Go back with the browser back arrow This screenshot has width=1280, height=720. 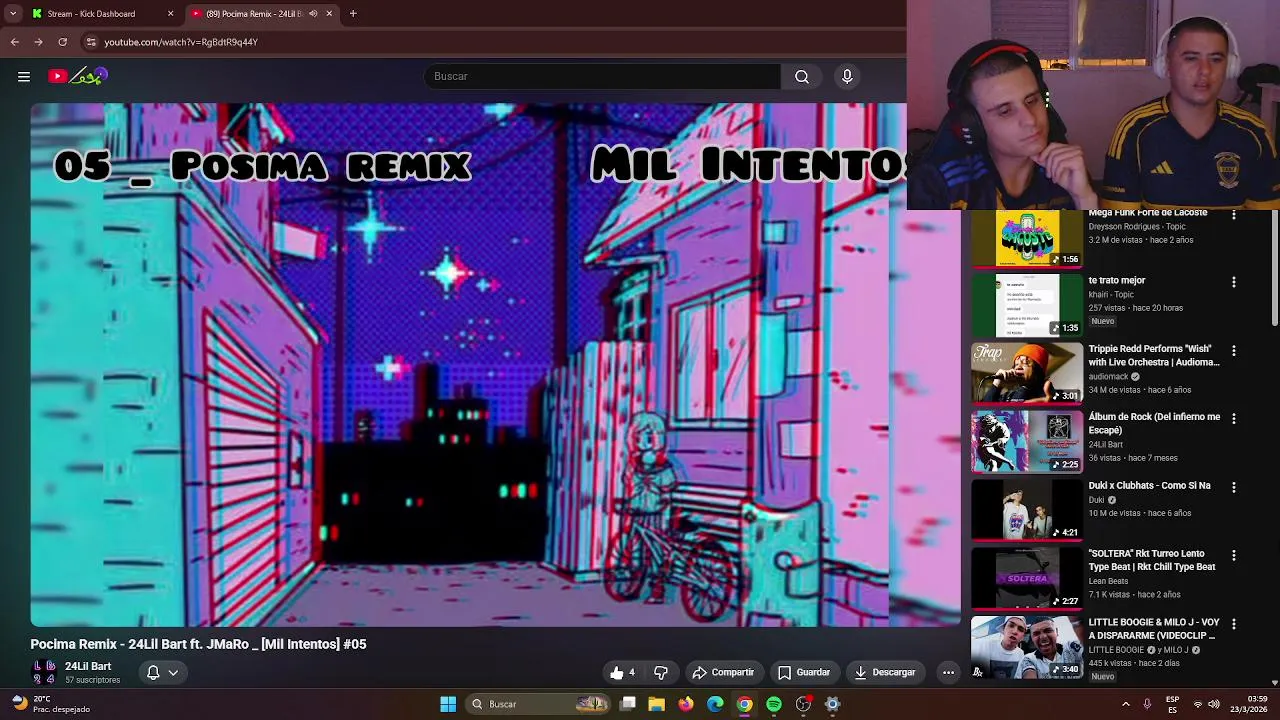[x=14, y=42]
